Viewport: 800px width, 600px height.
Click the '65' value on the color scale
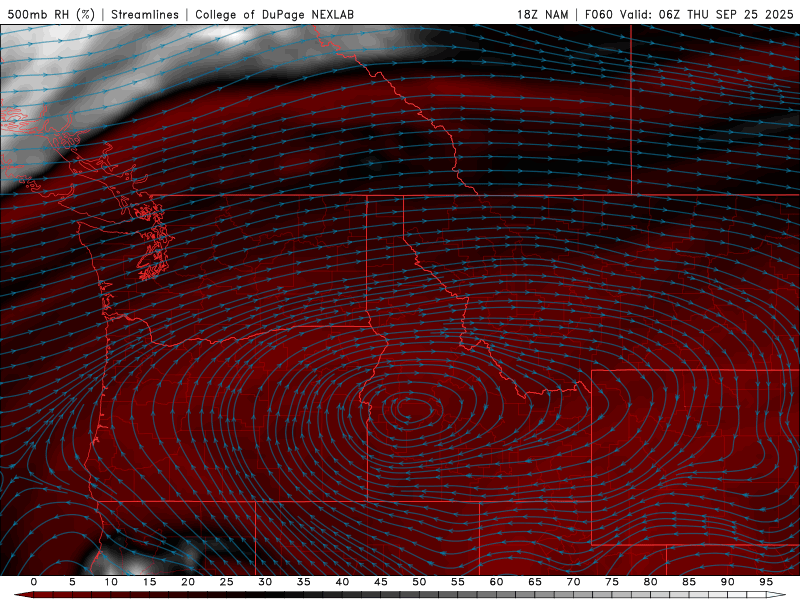(535, 582)
